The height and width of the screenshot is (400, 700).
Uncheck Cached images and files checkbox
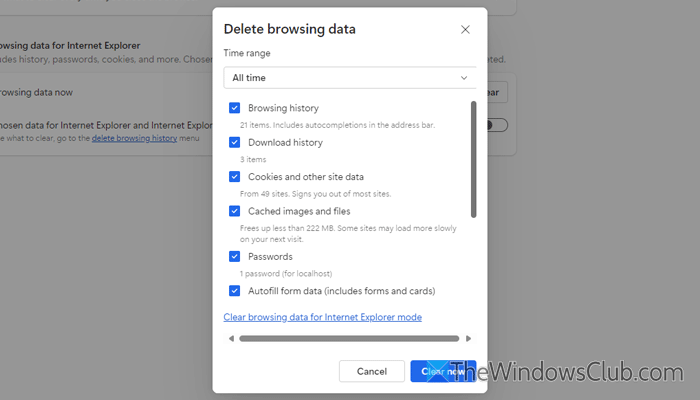(234, 211)
